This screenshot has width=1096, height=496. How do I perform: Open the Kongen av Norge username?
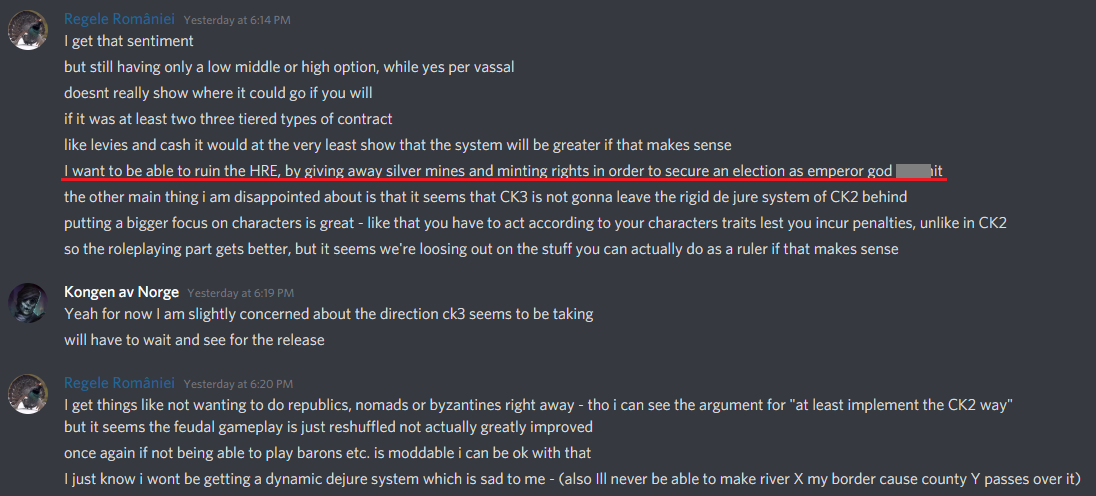coord(121,292)
